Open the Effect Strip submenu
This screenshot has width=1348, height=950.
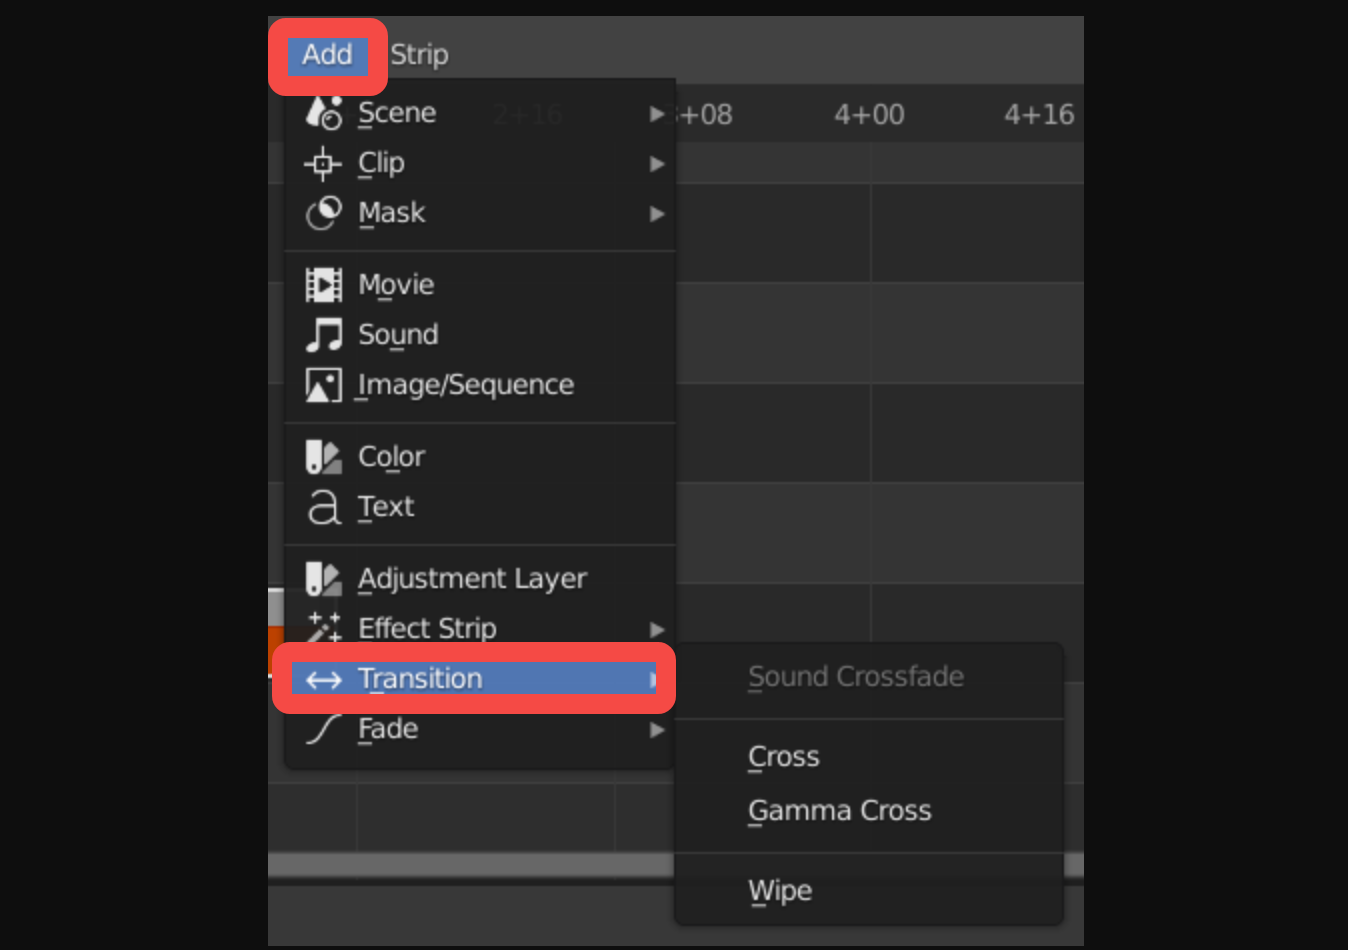[657, 628]
